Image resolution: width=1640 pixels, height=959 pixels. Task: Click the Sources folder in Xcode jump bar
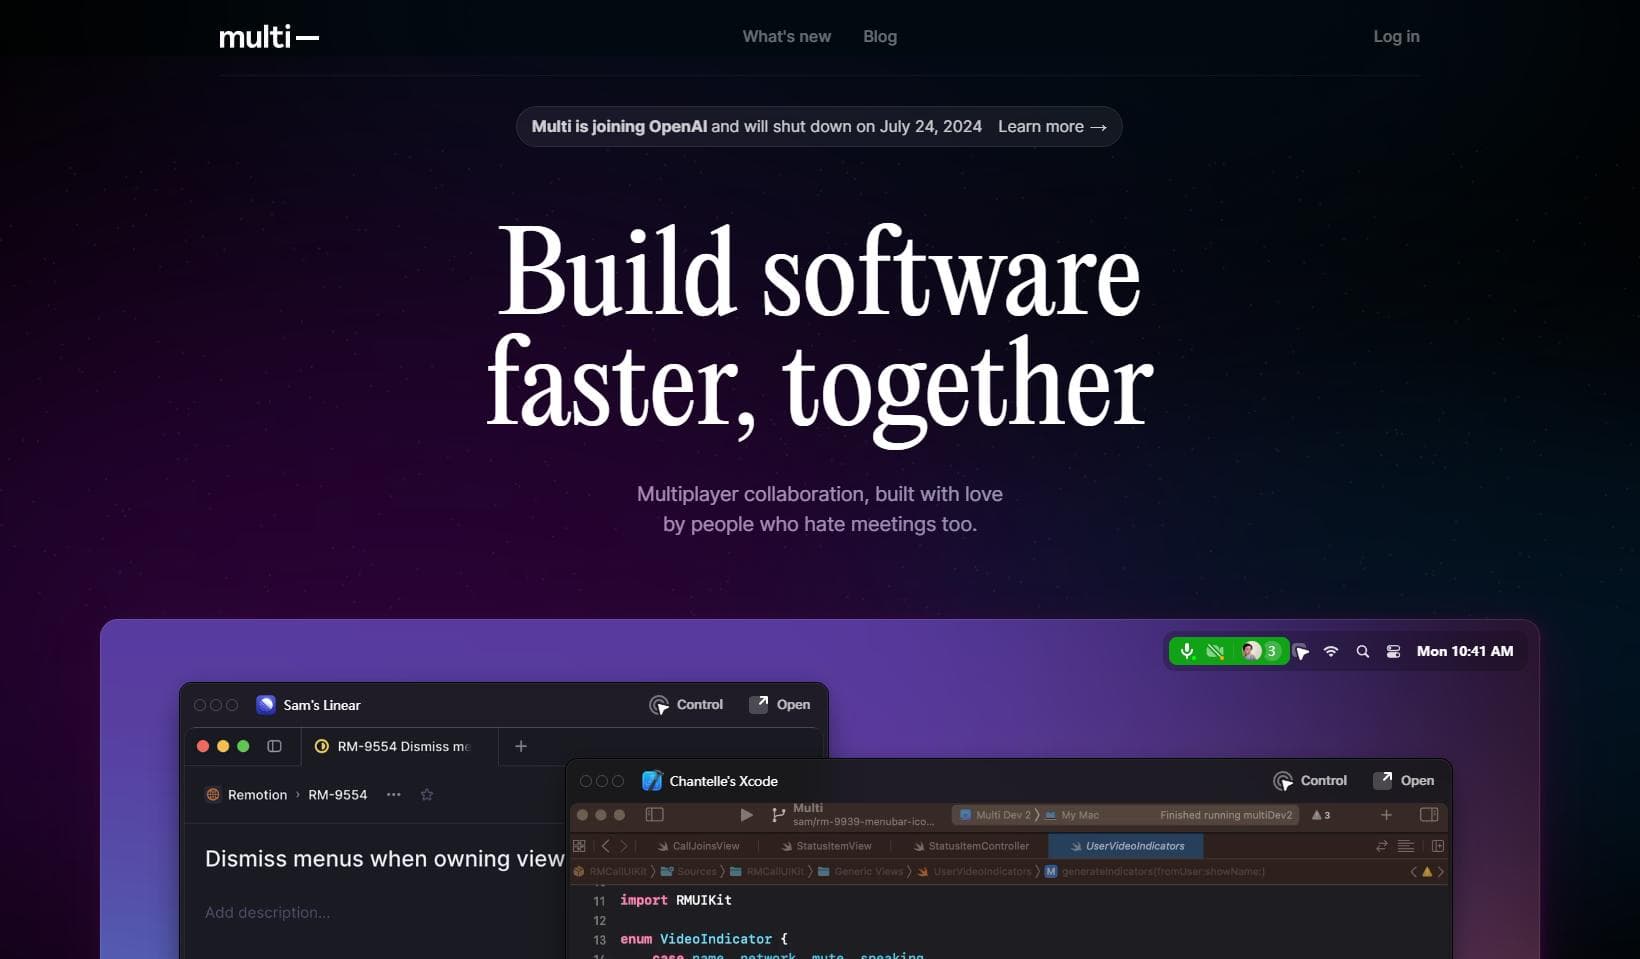point(689,872)
